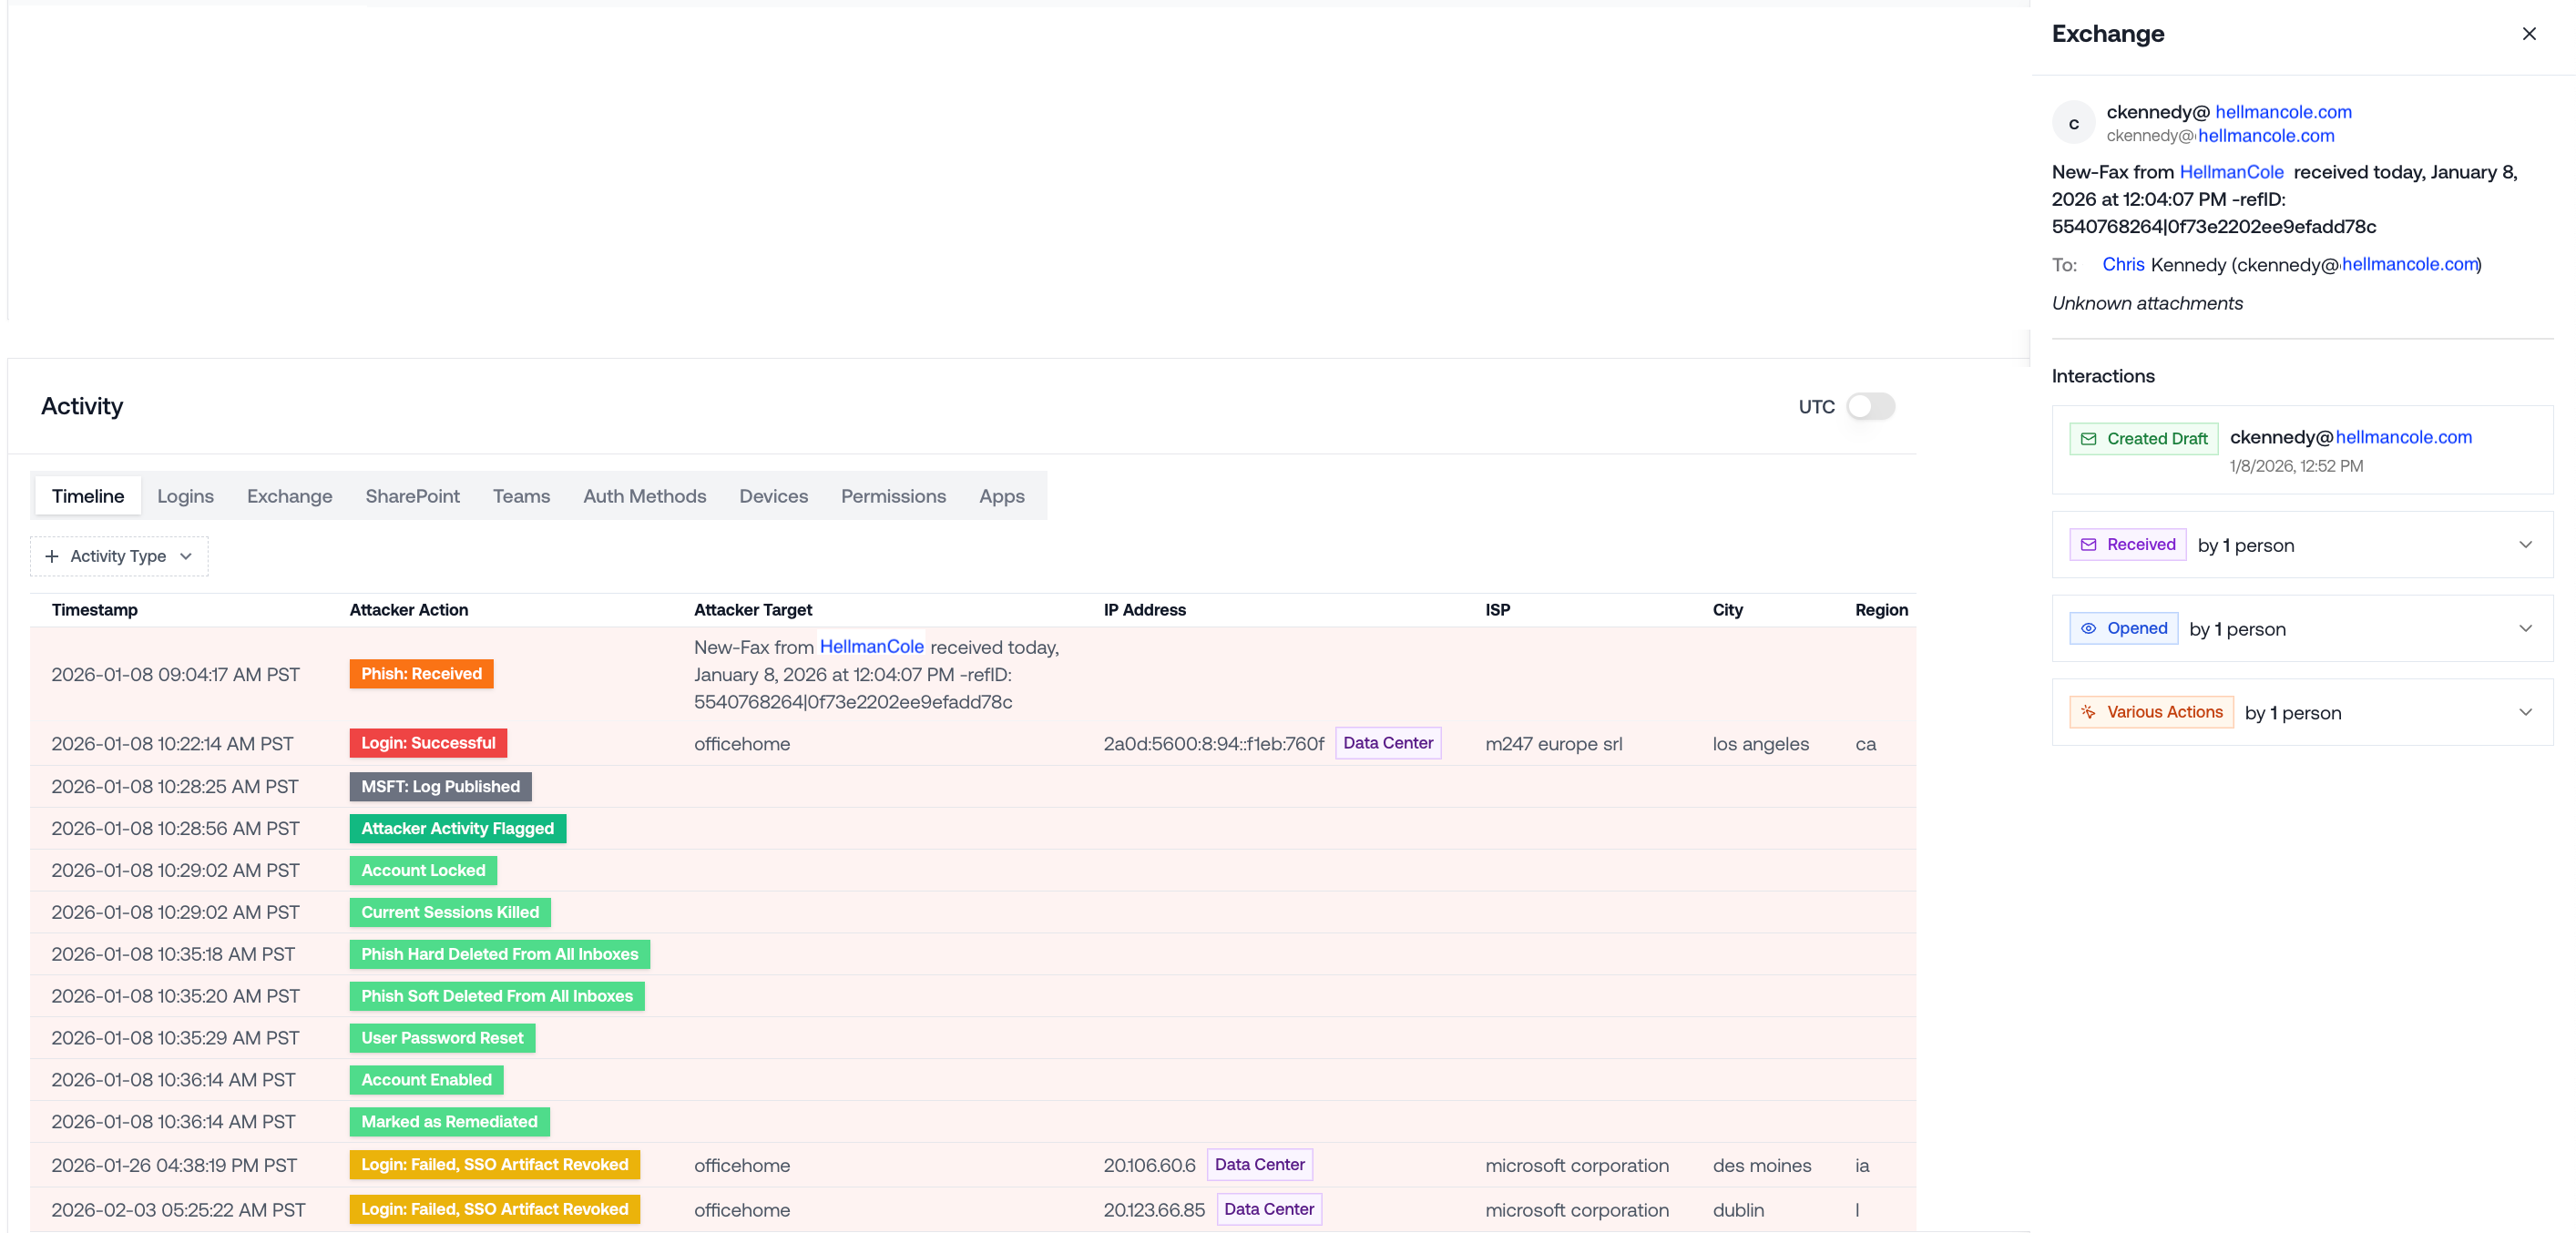The height and width of the screenshot is (1233, 2576).
Task: Open the Activity Type filter dropdown
Action: point(119,557)
